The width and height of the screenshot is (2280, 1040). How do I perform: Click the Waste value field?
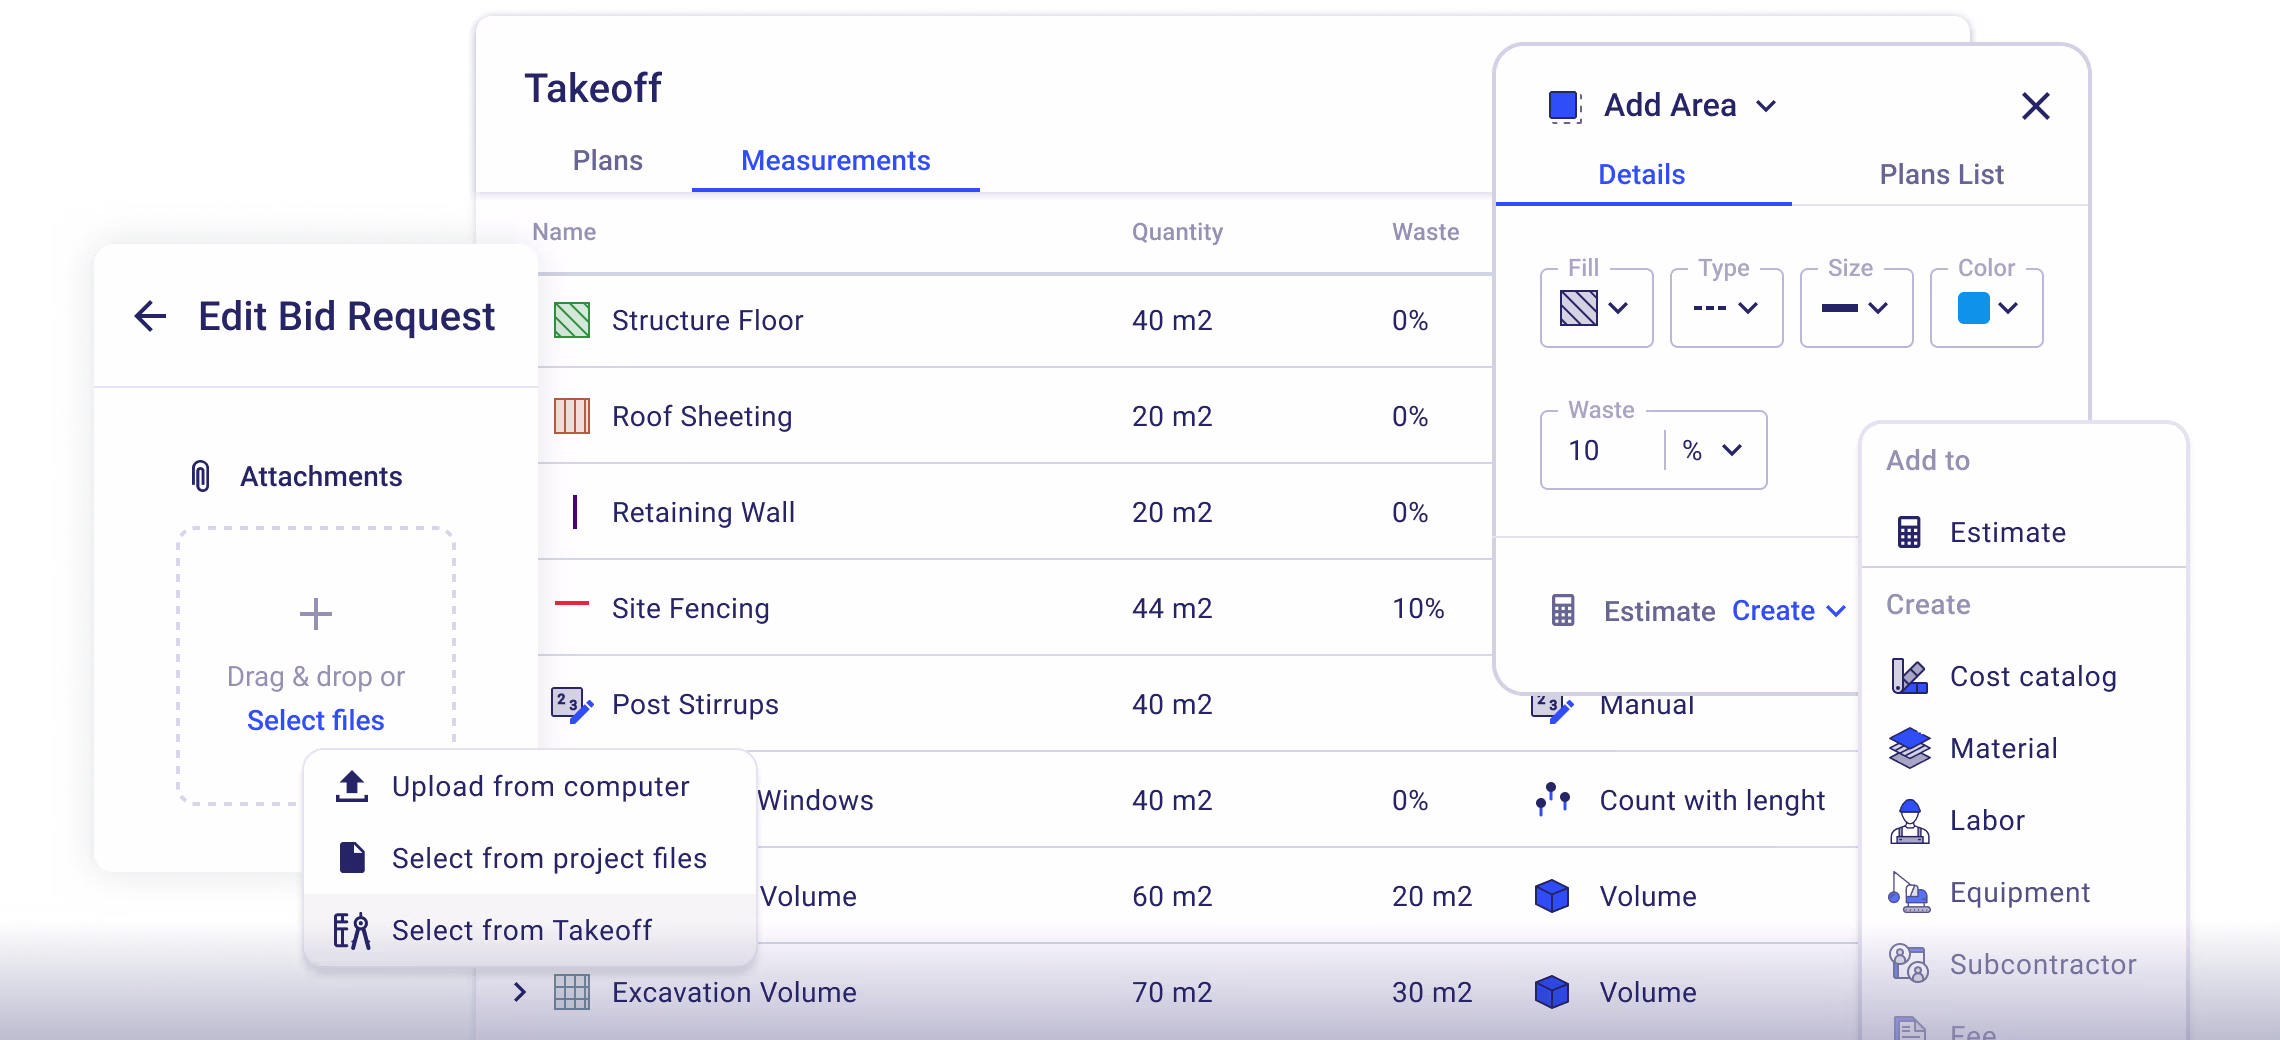[x=1604, y=450]
